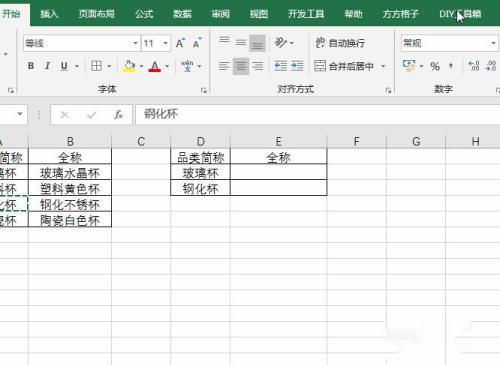Click the increase indent icon
The width and height of the screenshot is (500, 365).
coord(297,66)
